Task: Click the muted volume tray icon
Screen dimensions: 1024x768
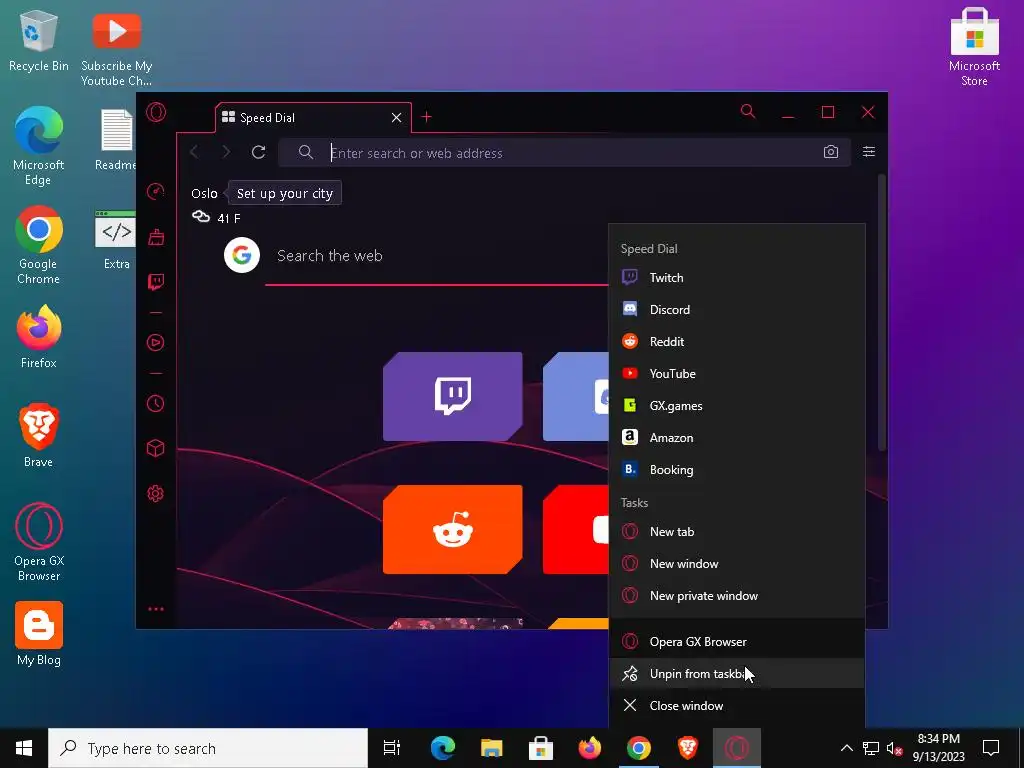Action: [x=895, y=748]
